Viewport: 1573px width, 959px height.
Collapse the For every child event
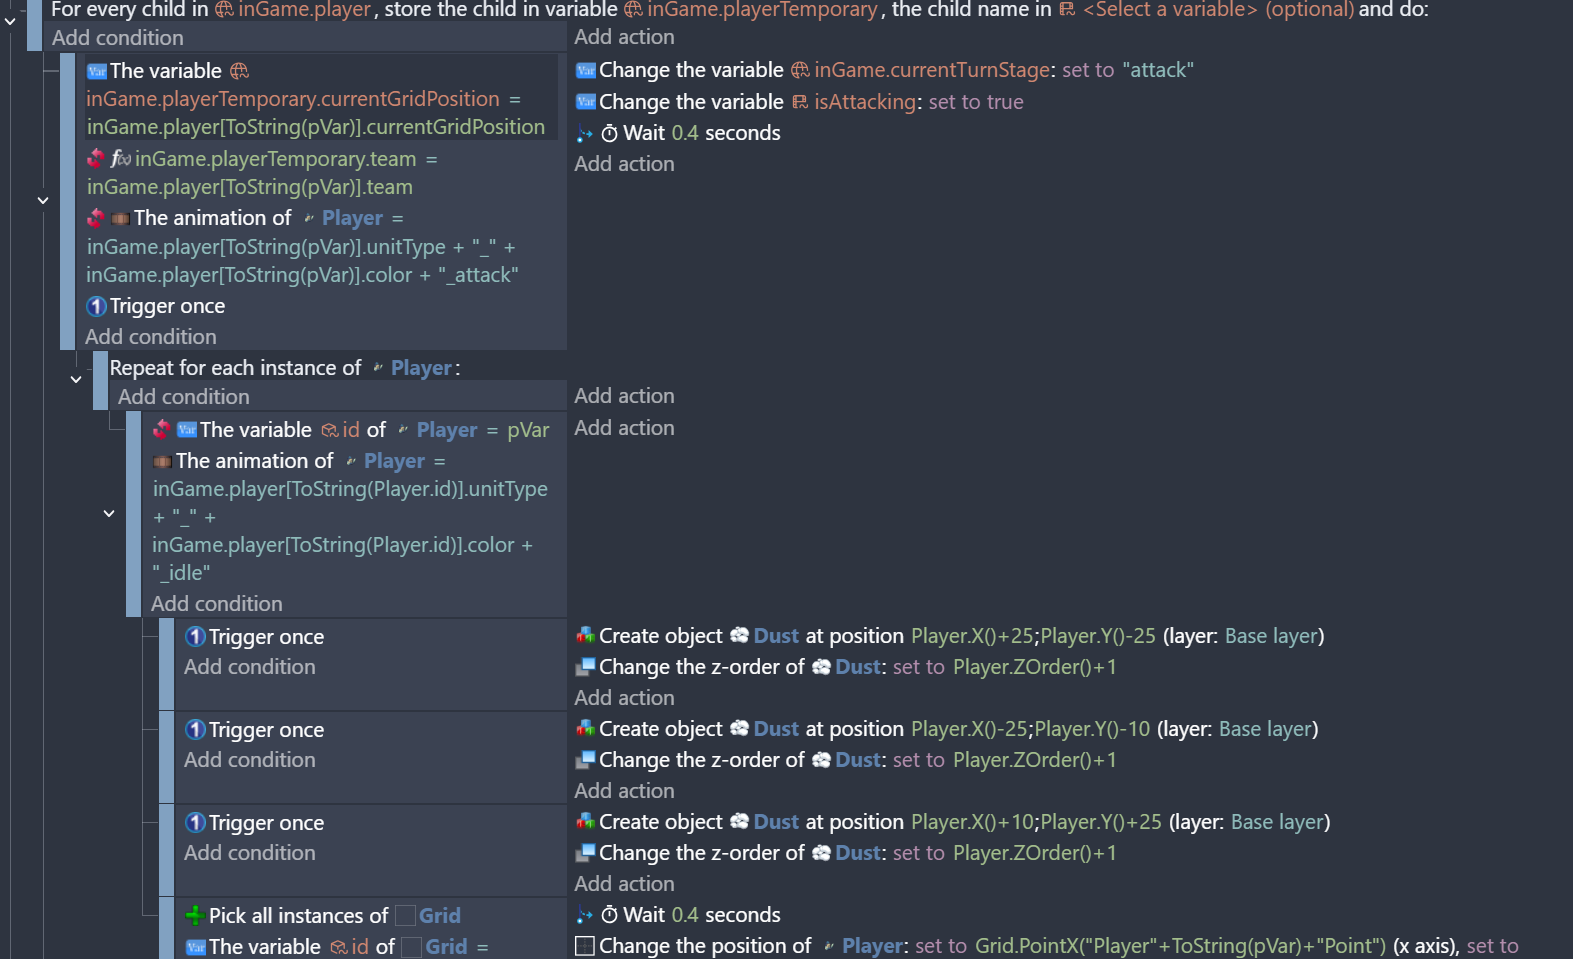coord(10,20)
